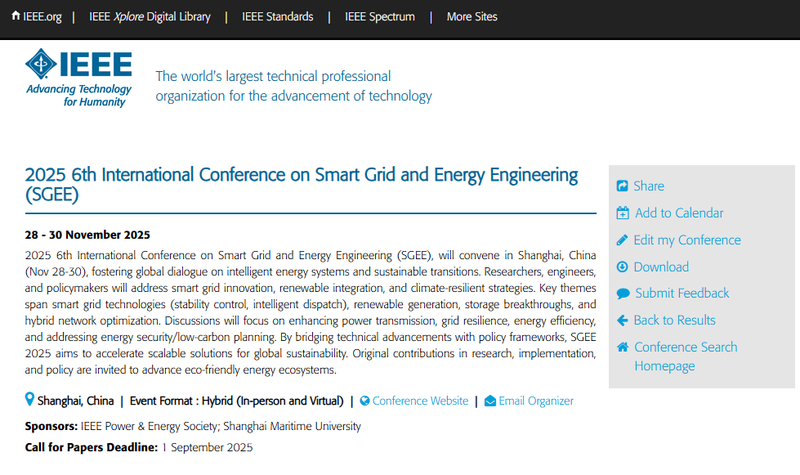The width and height of the screenshot is (800, 475).
Task: Click the Conference Search Homepage house icon
Action: coord(622,347)
